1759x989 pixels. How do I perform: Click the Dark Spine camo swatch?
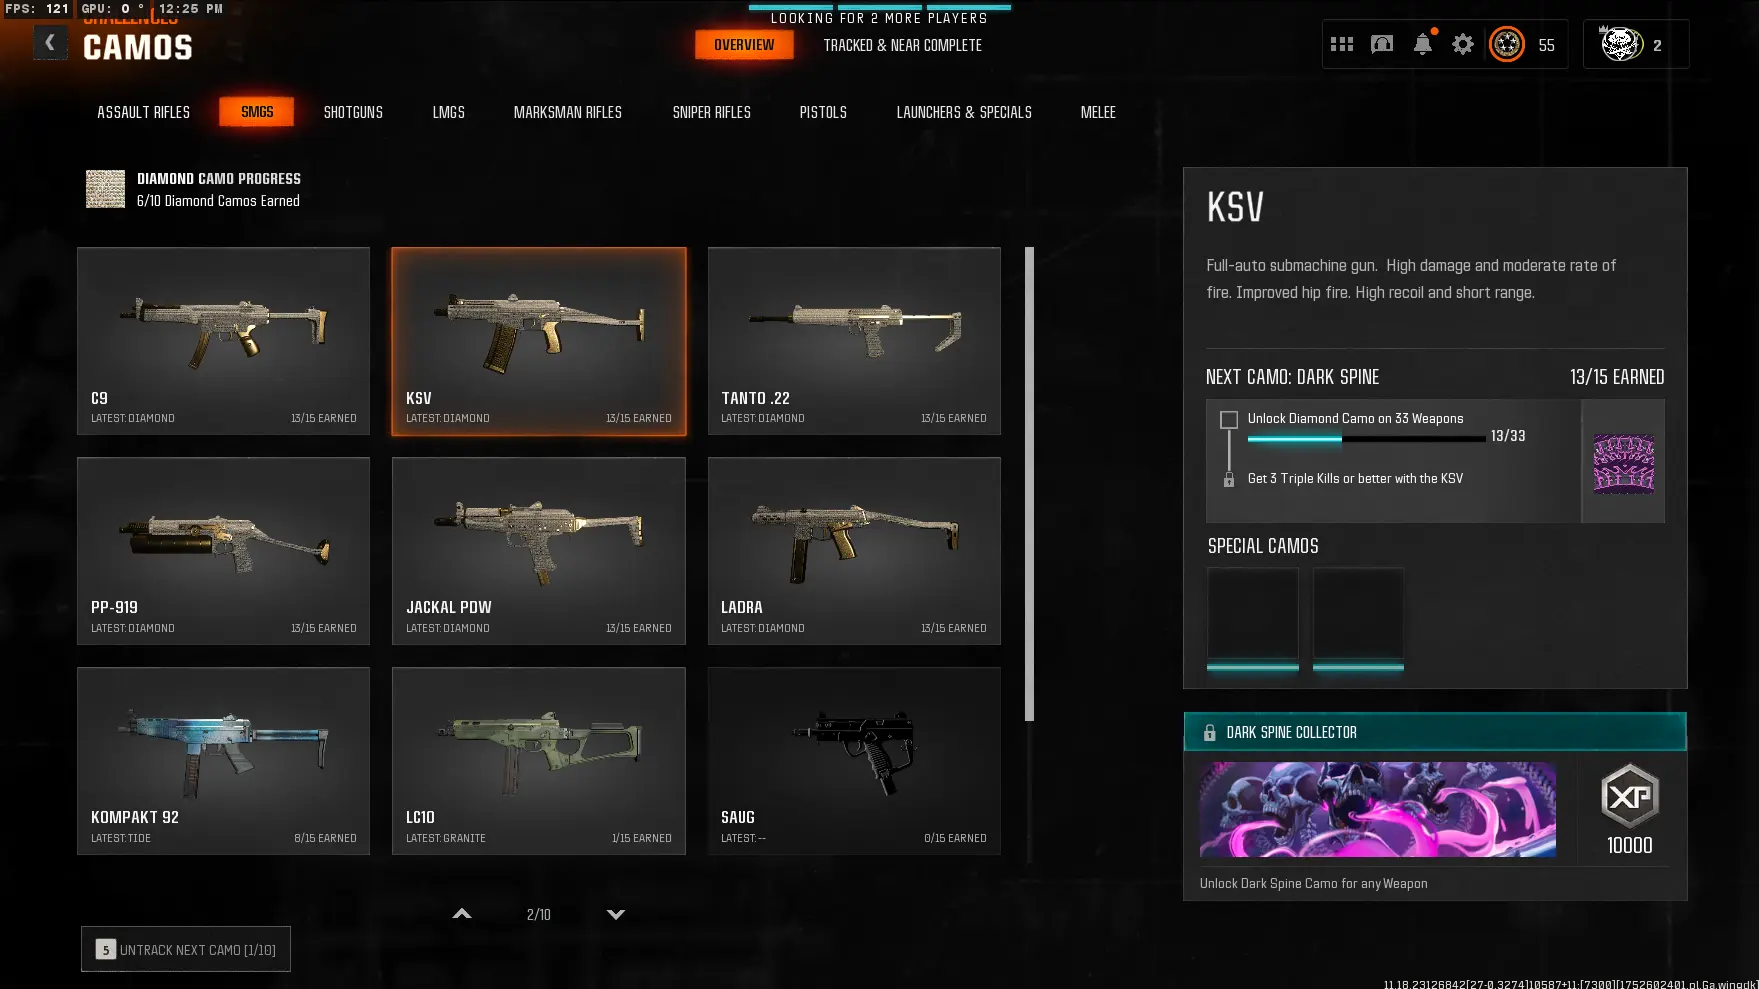pos(1623,462)
